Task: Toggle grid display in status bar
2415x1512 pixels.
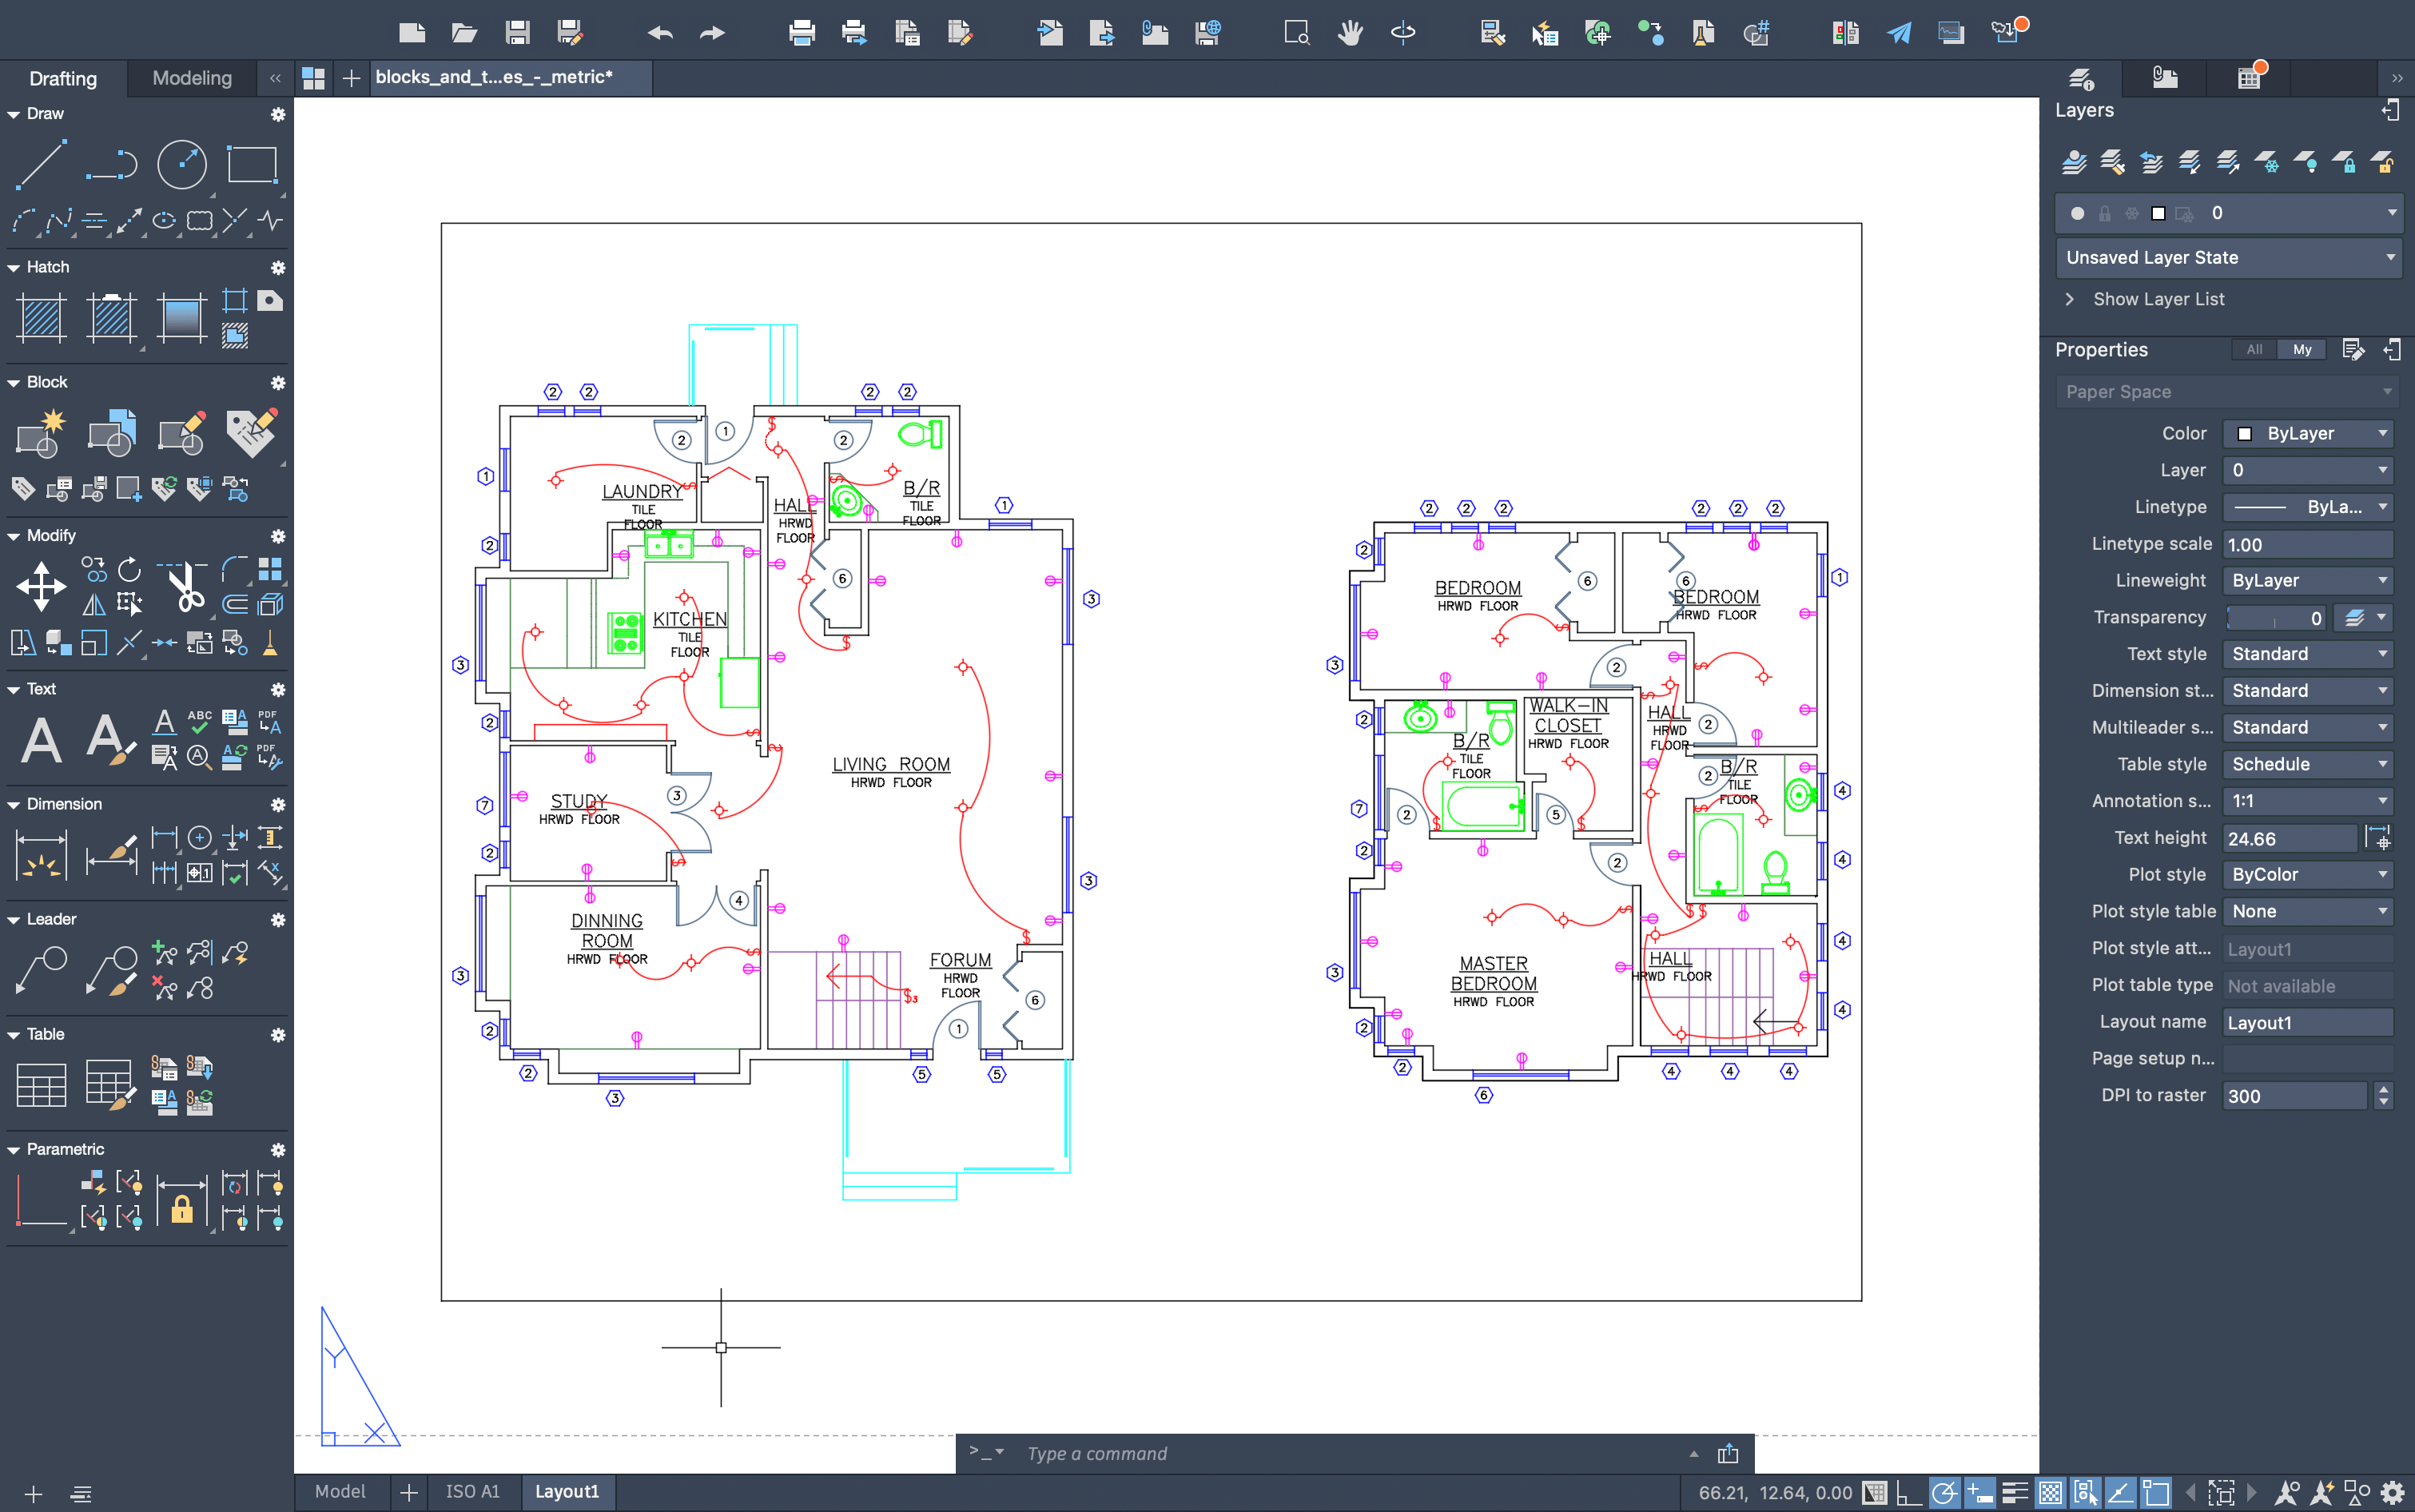Action: [x=1875, y=1493]
